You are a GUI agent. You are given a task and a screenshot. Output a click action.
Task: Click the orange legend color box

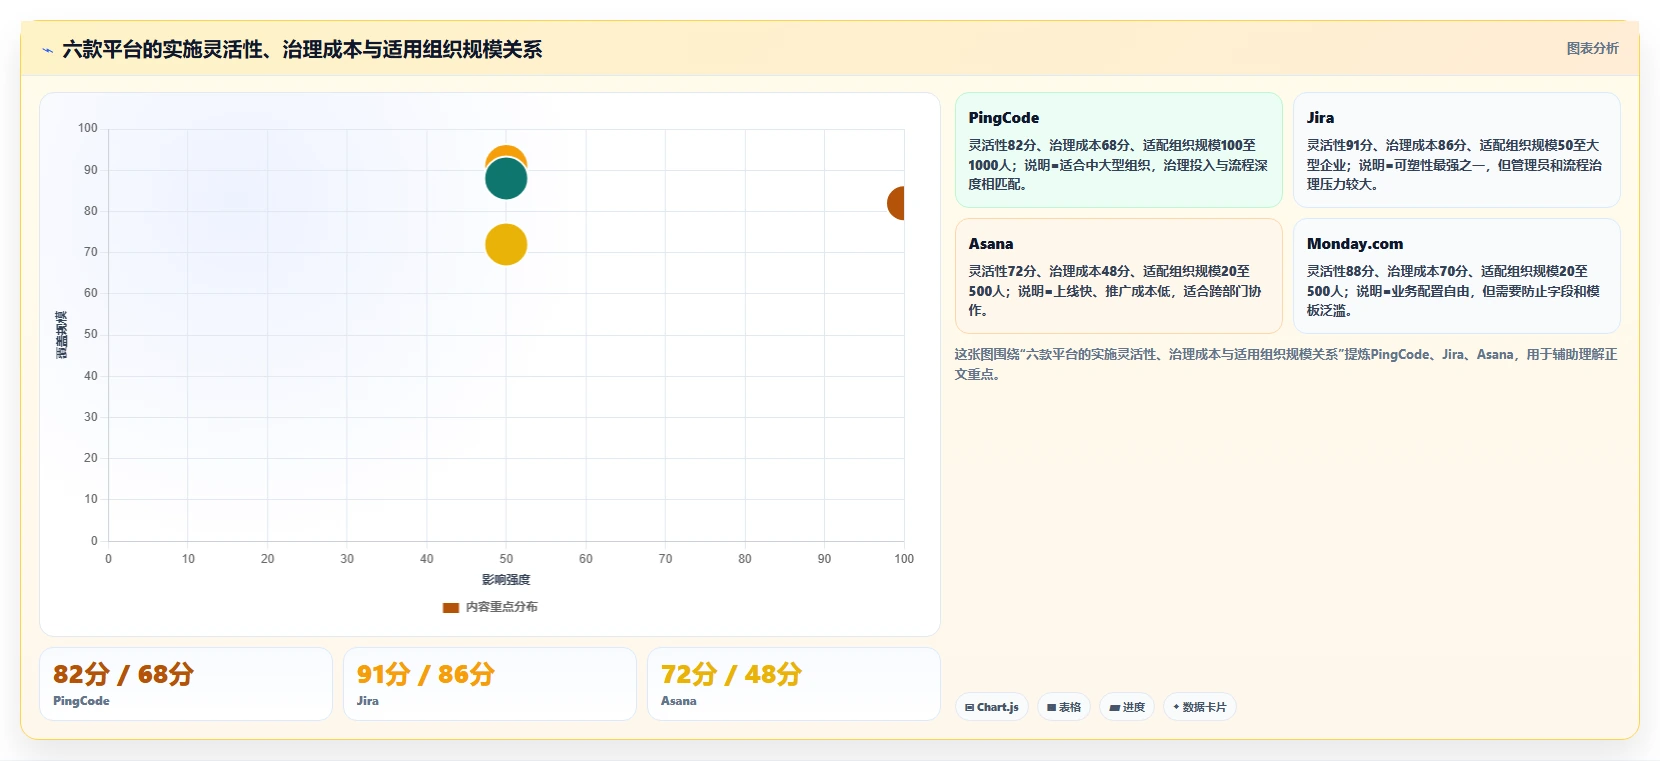451,607
